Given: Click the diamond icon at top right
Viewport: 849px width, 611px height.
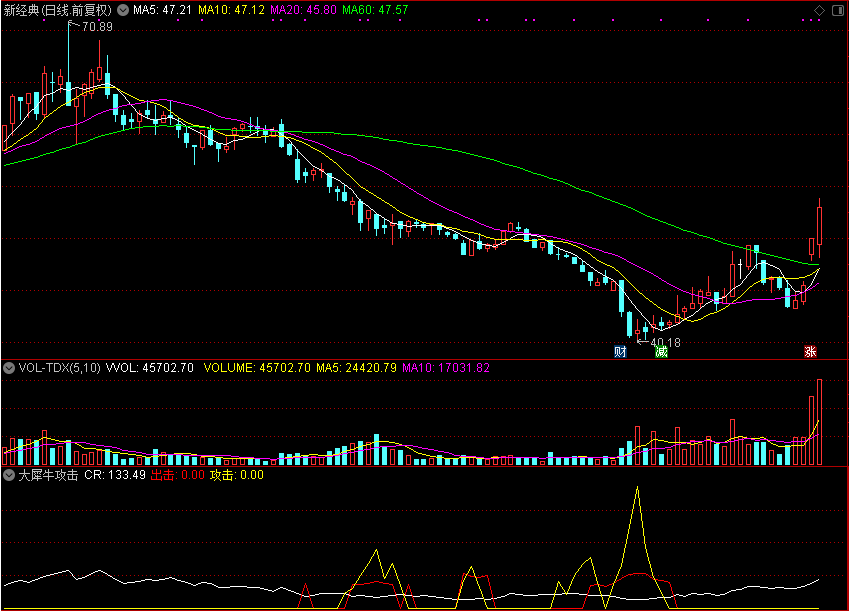Looking at the screenshot, I should [819, 10].
